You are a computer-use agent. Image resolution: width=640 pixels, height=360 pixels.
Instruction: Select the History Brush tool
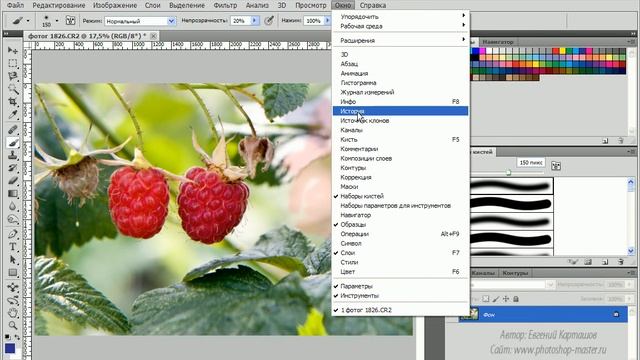click(x=13, y=168)
